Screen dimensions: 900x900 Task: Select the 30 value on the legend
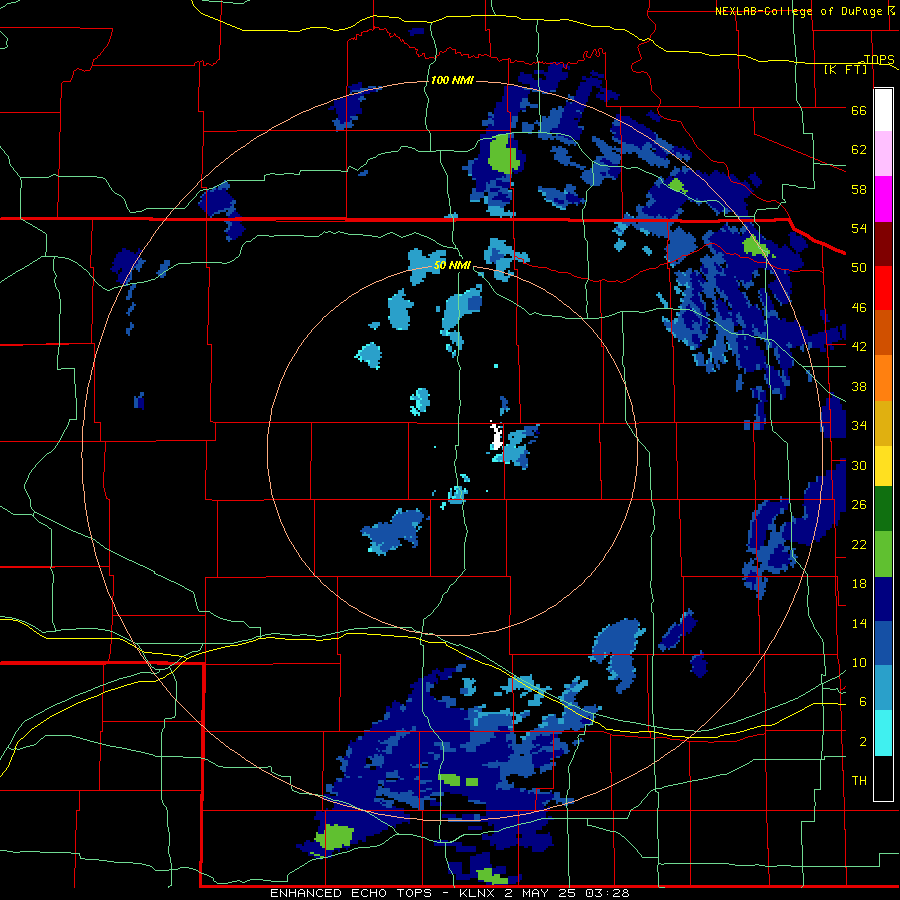pos(859,465)
